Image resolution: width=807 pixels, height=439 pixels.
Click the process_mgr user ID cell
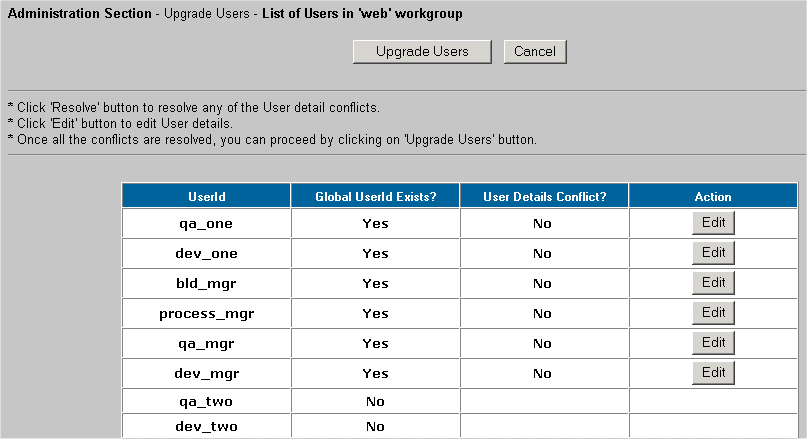[206, 314]
